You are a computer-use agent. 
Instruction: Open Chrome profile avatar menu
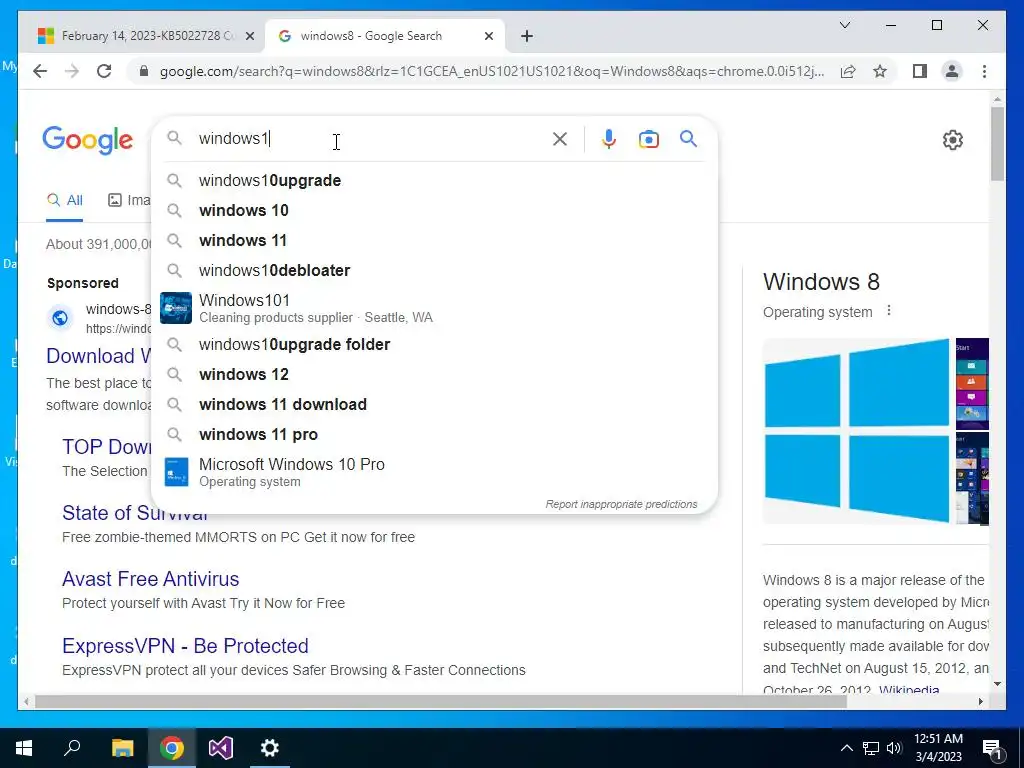952,71
